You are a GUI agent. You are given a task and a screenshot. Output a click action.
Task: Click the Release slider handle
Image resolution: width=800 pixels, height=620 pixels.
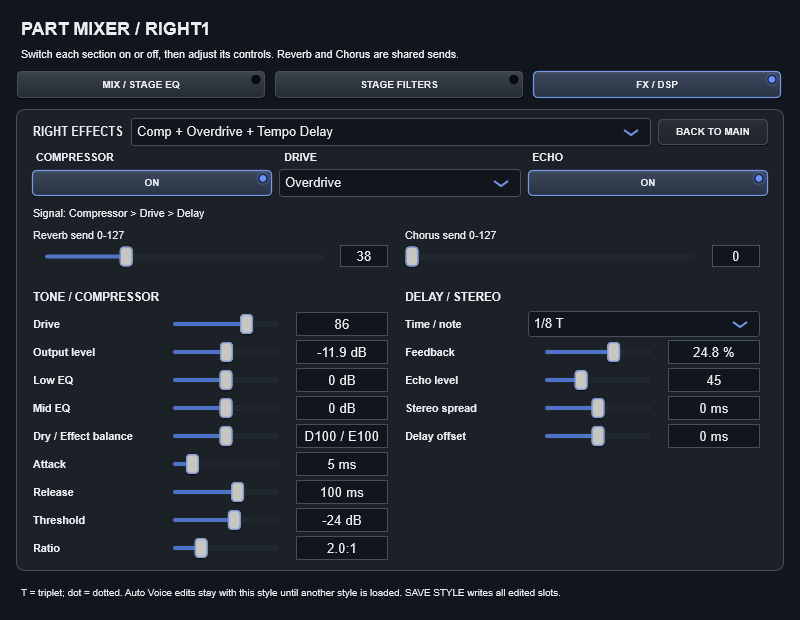point(237,492)
